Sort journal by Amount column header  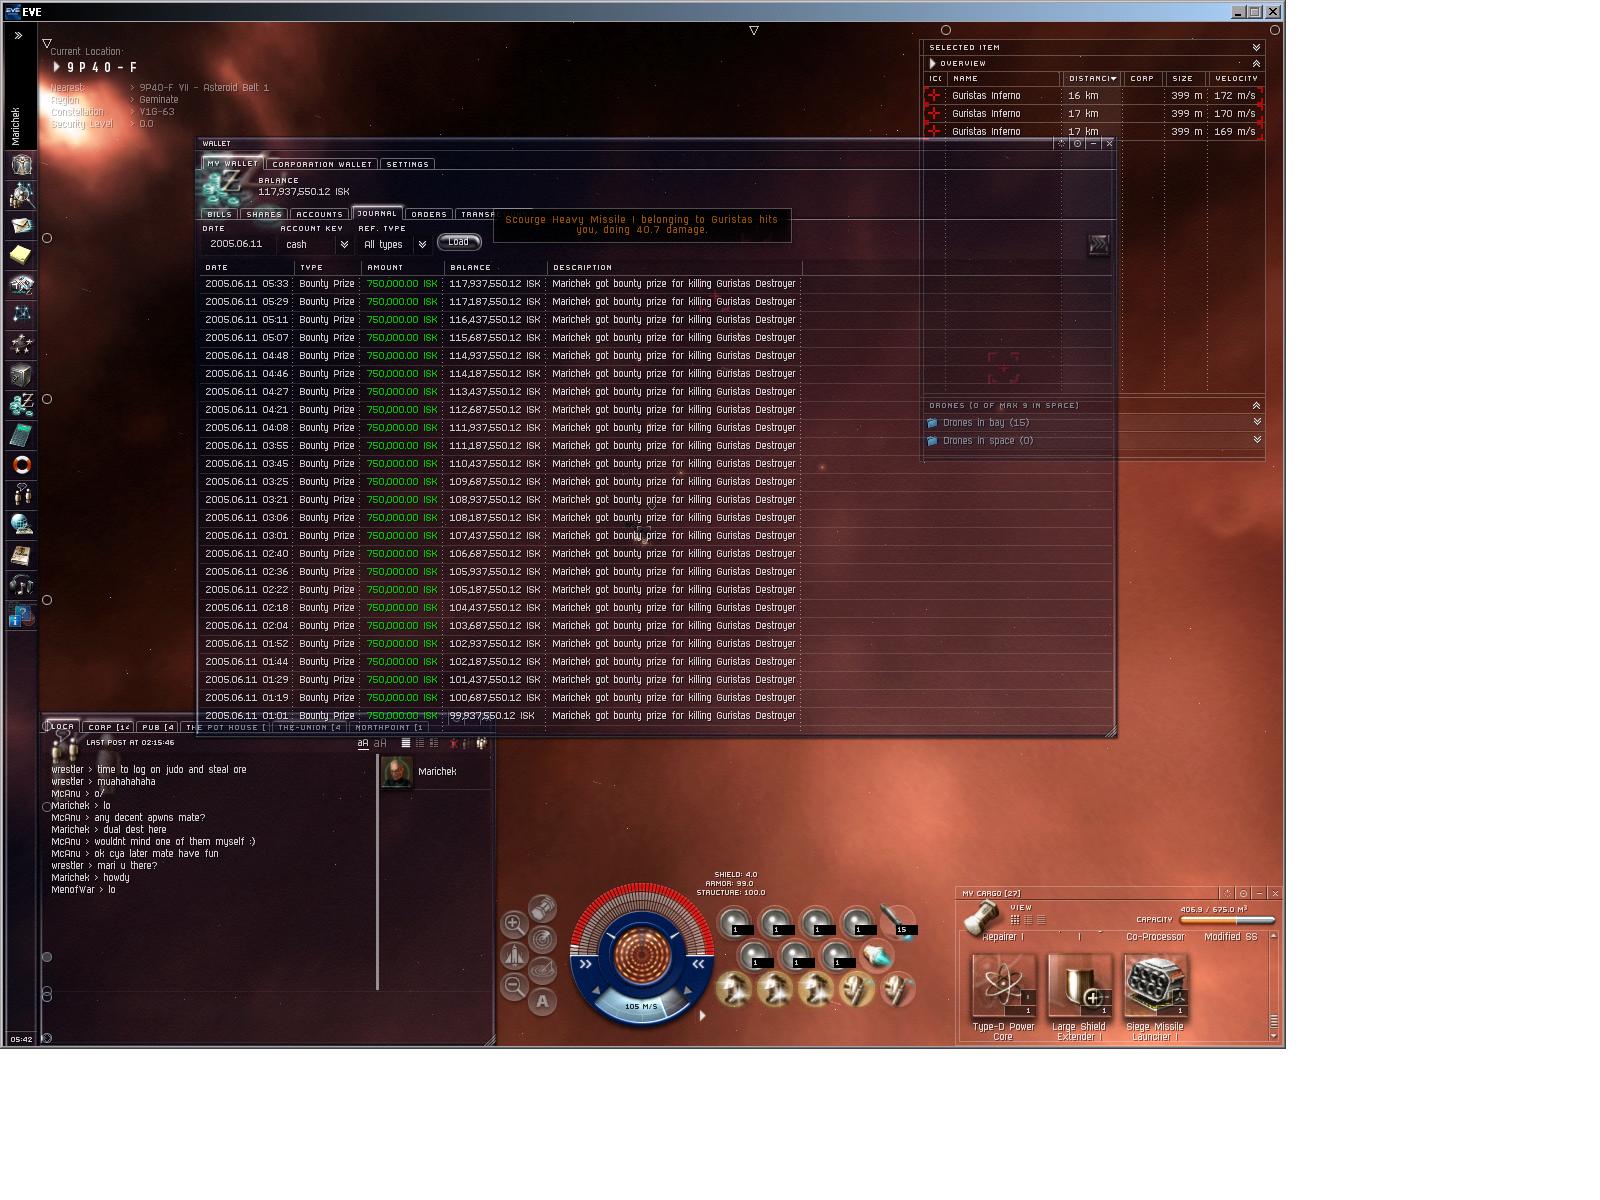(x=403, y=267)
